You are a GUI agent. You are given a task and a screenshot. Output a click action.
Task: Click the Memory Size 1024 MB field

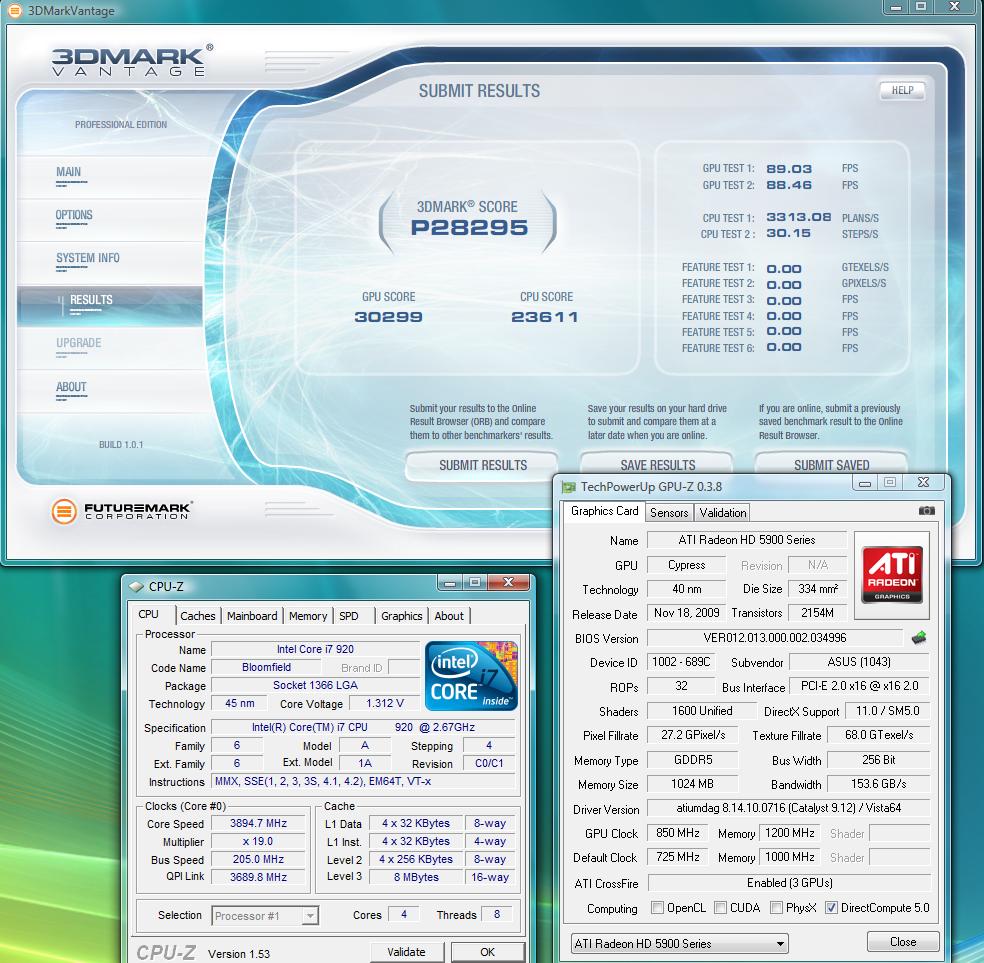tap(692, 784)
